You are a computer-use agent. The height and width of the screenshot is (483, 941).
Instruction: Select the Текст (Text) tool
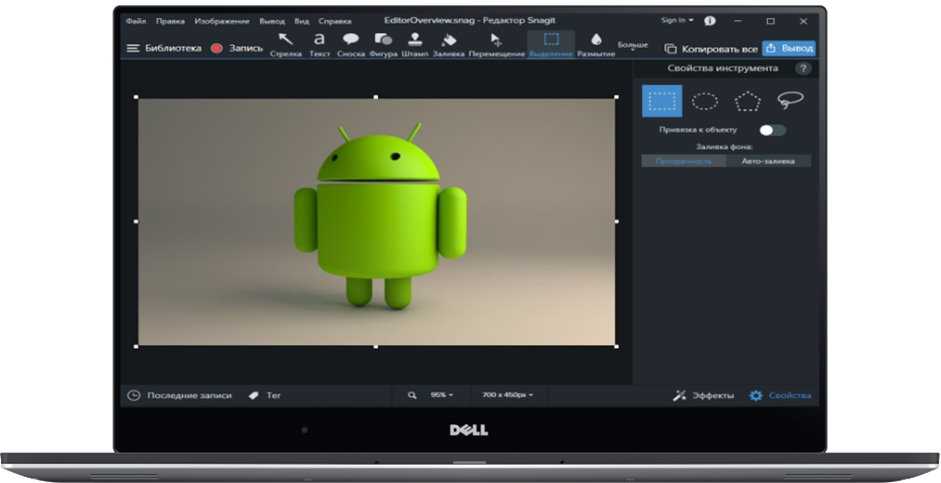coord(319,44)
